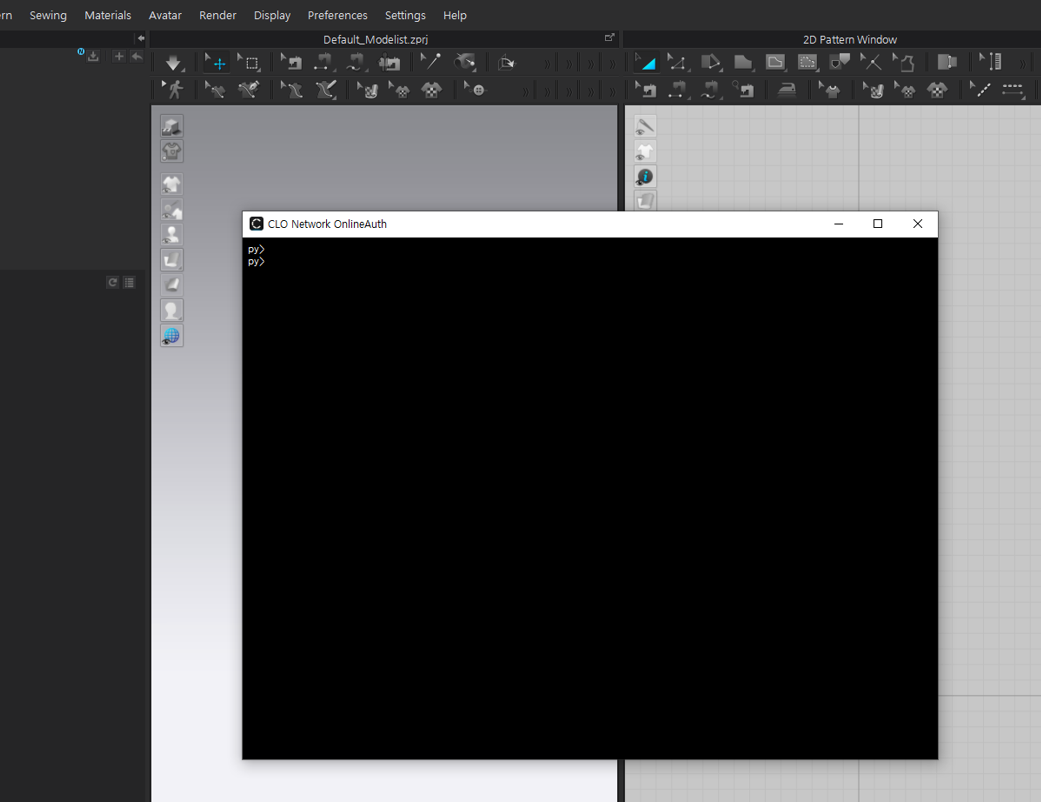Screen dimensions: 1041x802
Task: Select the Steam iron tool
Action: 787,89
